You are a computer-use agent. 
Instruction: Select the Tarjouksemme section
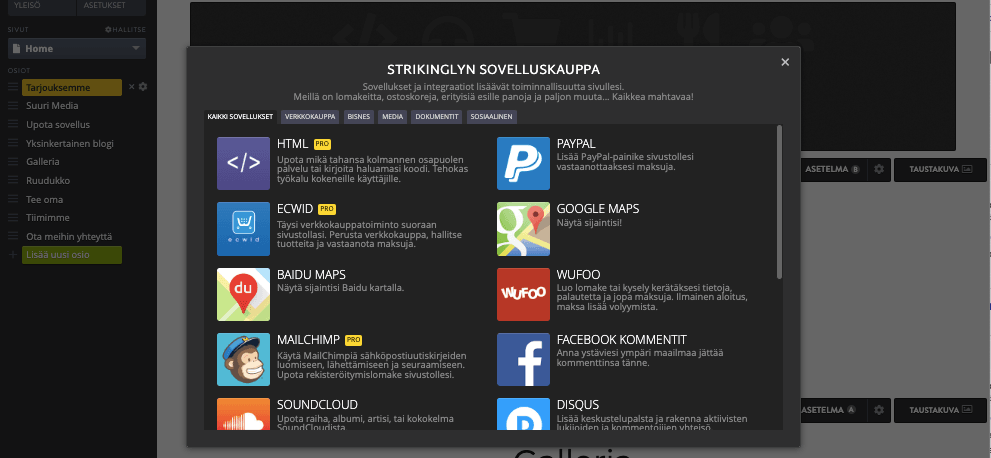71,87
